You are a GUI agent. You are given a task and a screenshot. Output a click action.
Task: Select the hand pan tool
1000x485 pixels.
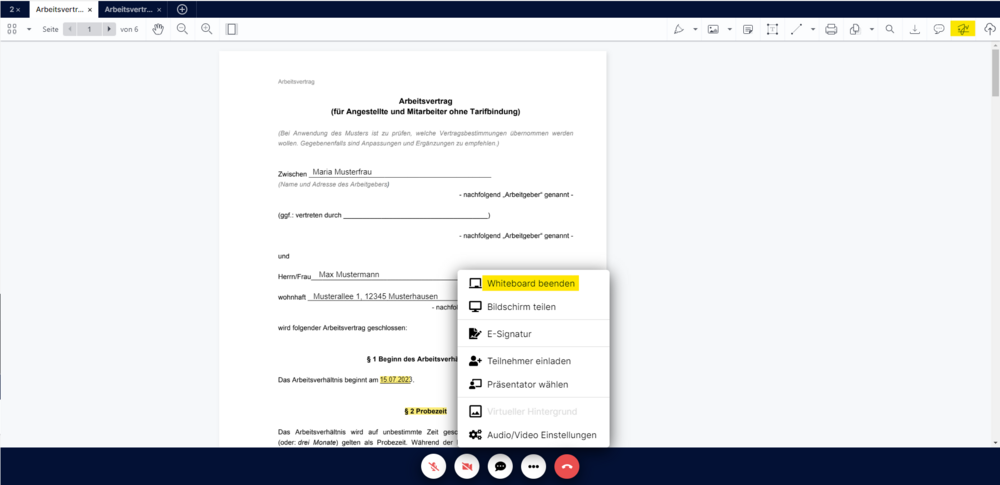(x=159, y=29)
